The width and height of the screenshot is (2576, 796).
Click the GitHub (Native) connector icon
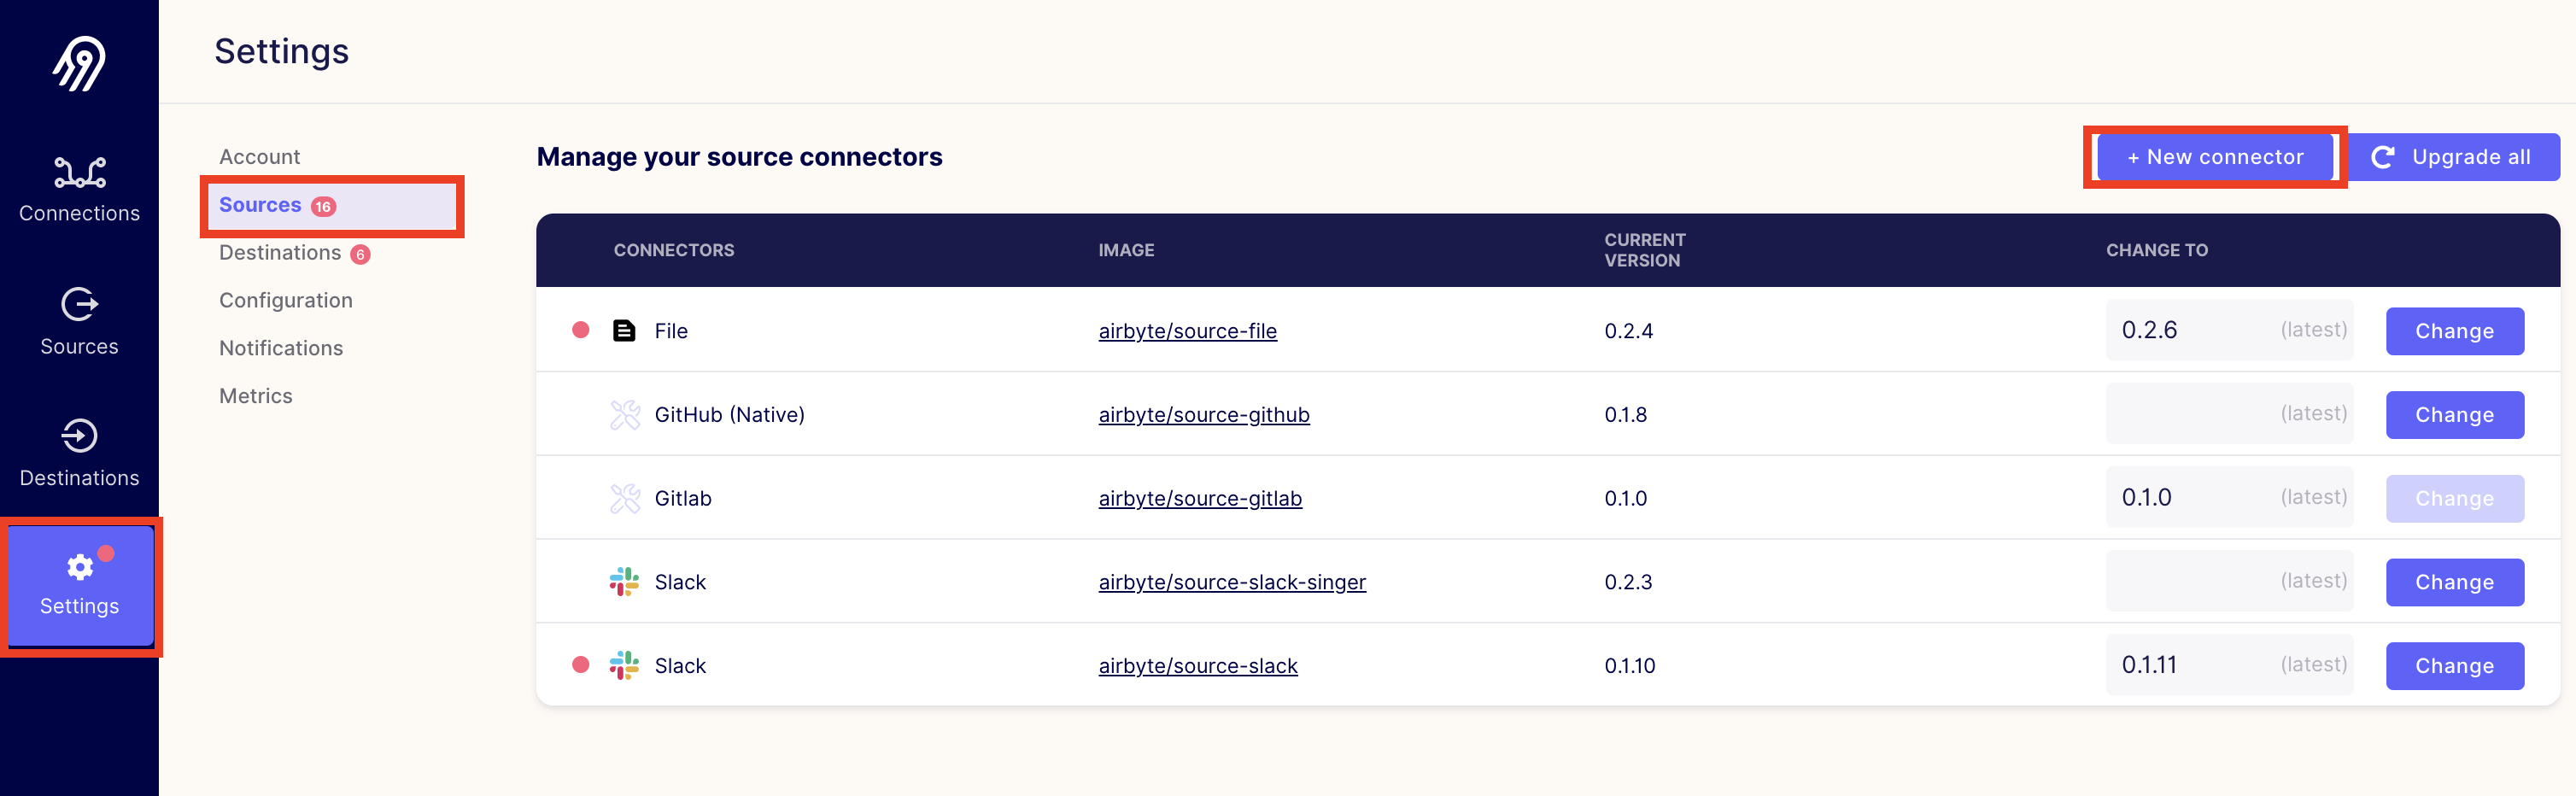tap(625, 413)
